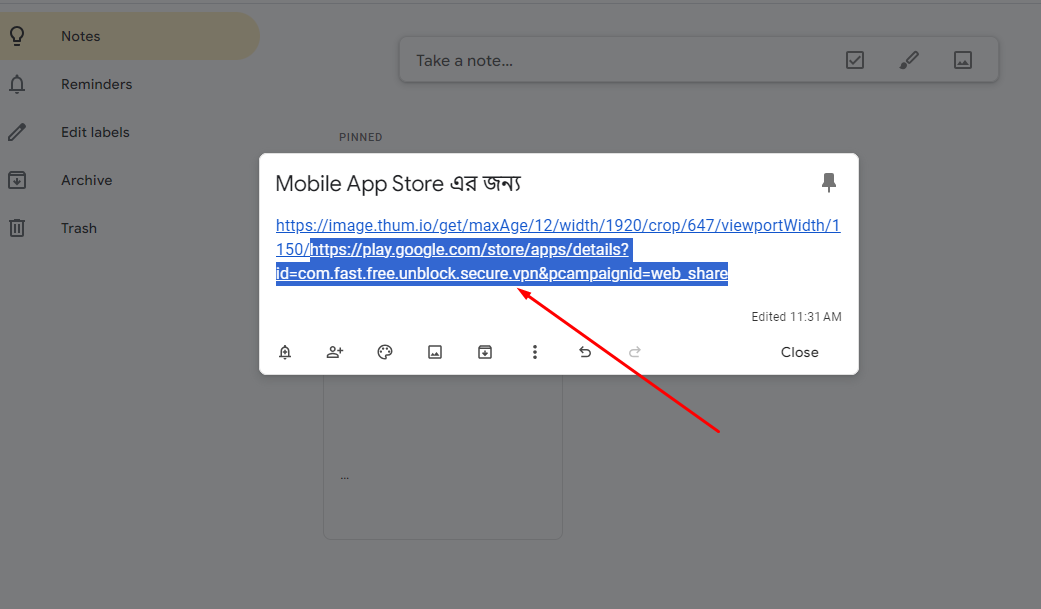
Task: Click the Archive box icon in sidebar
Action: tap(17, 180)
